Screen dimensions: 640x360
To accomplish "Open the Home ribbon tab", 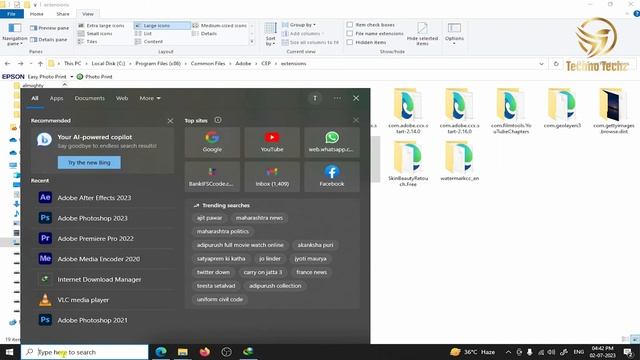I will pos(36,14).
